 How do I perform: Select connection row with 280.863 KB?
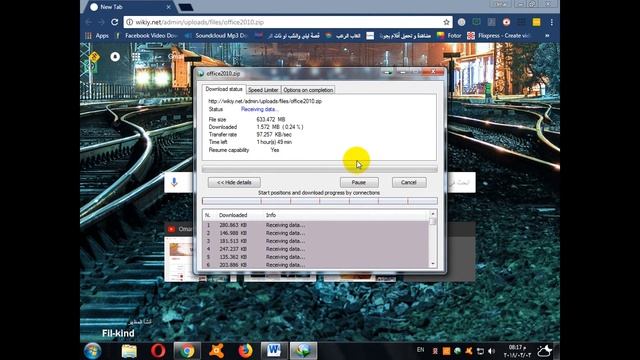[316, 225]
